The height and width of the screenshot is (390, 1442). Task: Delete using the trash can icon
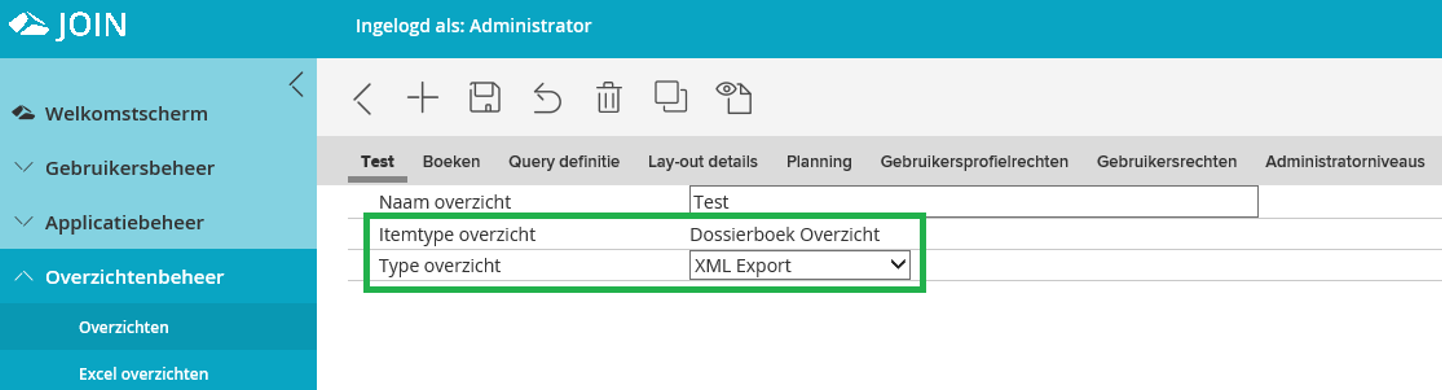pyautogui.click(x=609, y=97)
